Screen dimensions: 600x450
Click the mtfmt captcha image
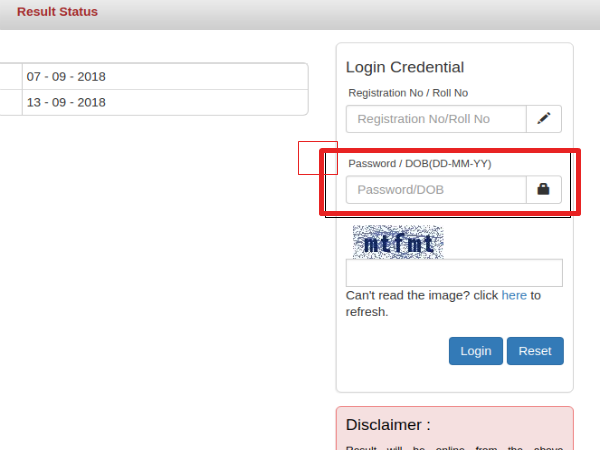398,242
